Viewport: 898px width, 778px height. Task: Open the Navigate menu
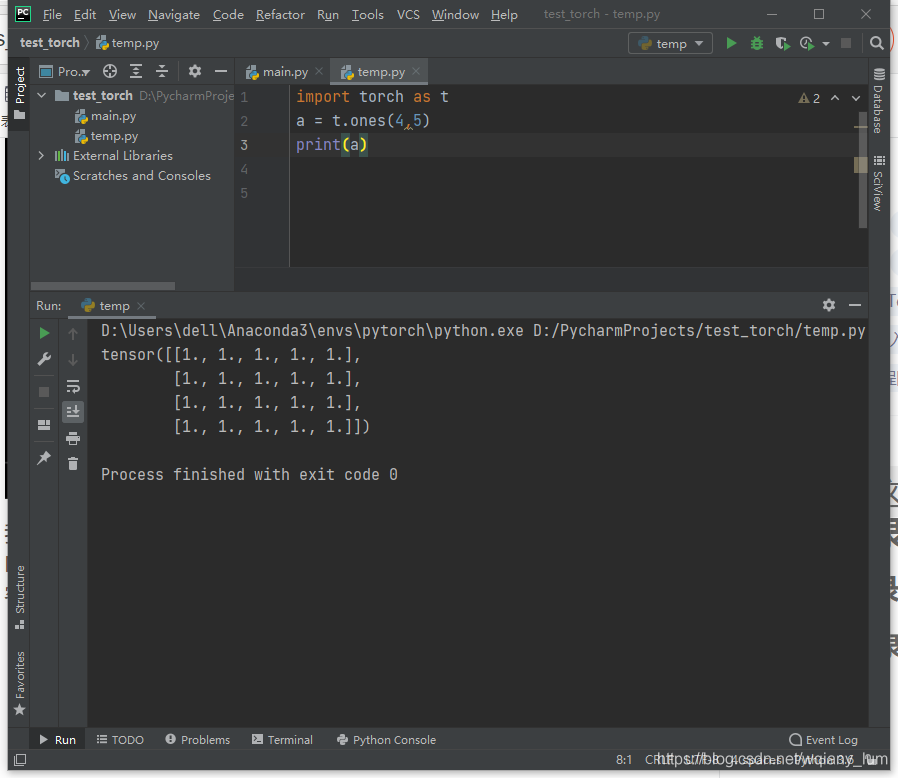pos(174,15)
